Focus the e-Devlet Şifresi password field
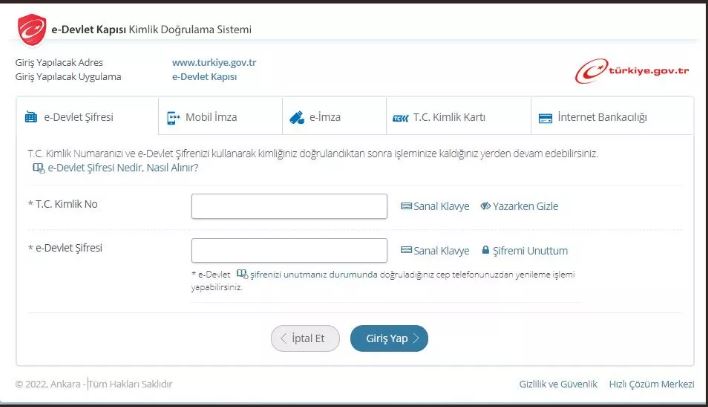708x407 pixels. [289, 250]
